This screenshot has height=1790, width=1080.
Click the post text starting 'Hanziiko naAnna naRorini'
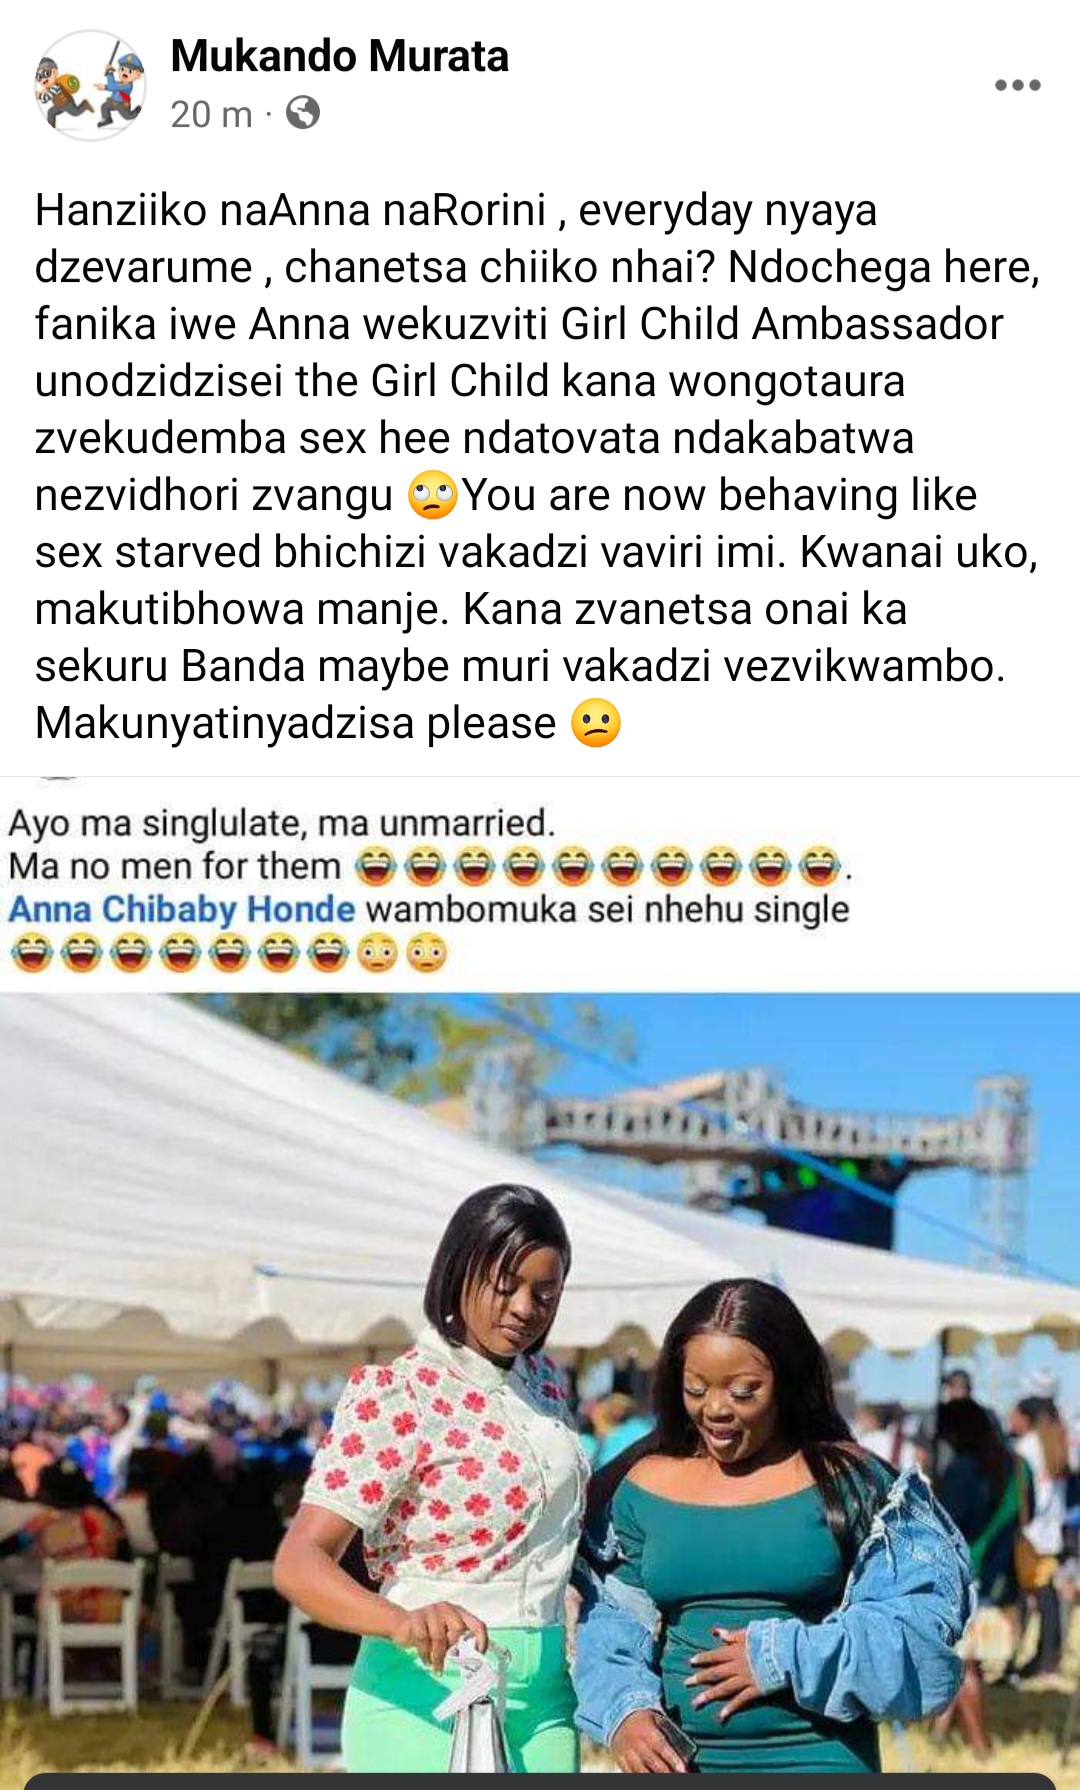(x=538, y=466)
